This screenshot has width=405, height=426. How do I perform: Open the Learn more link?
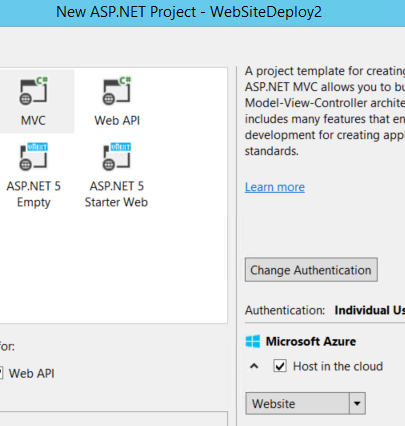pyautogui.click(x=275, y=187)
